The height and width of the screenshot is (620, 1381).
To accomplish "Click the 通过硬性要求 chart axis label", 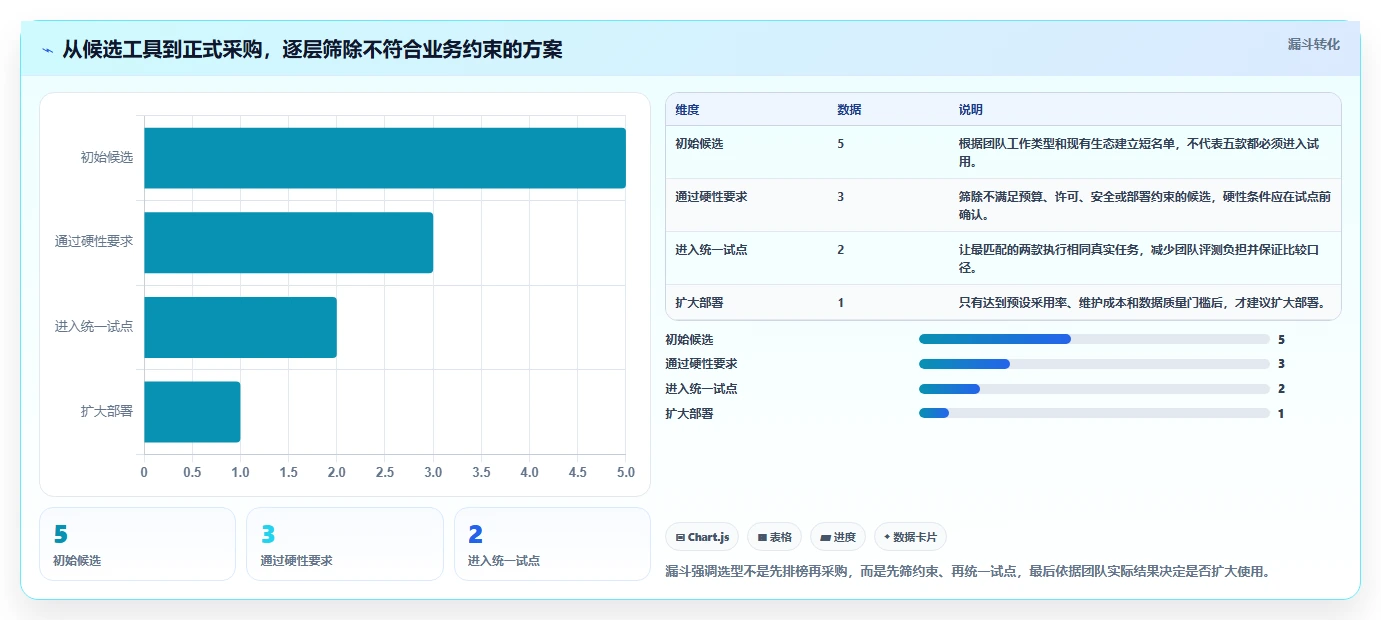I will (94, 242).
